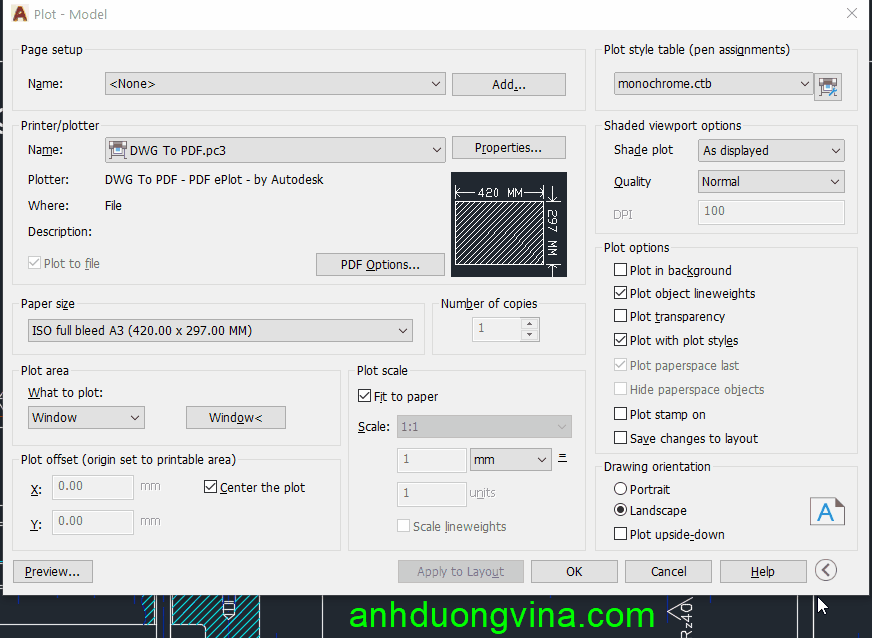Click the landscape orientation preview icon
This screenshot has height=638, width=872.
pyautogui.click(x=826, y=512)
